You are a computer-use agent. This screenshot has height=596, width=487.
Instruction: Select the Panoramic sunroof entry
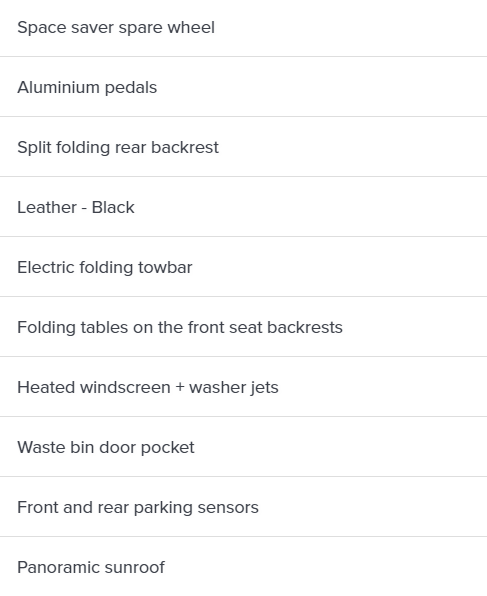pos(243,567)
